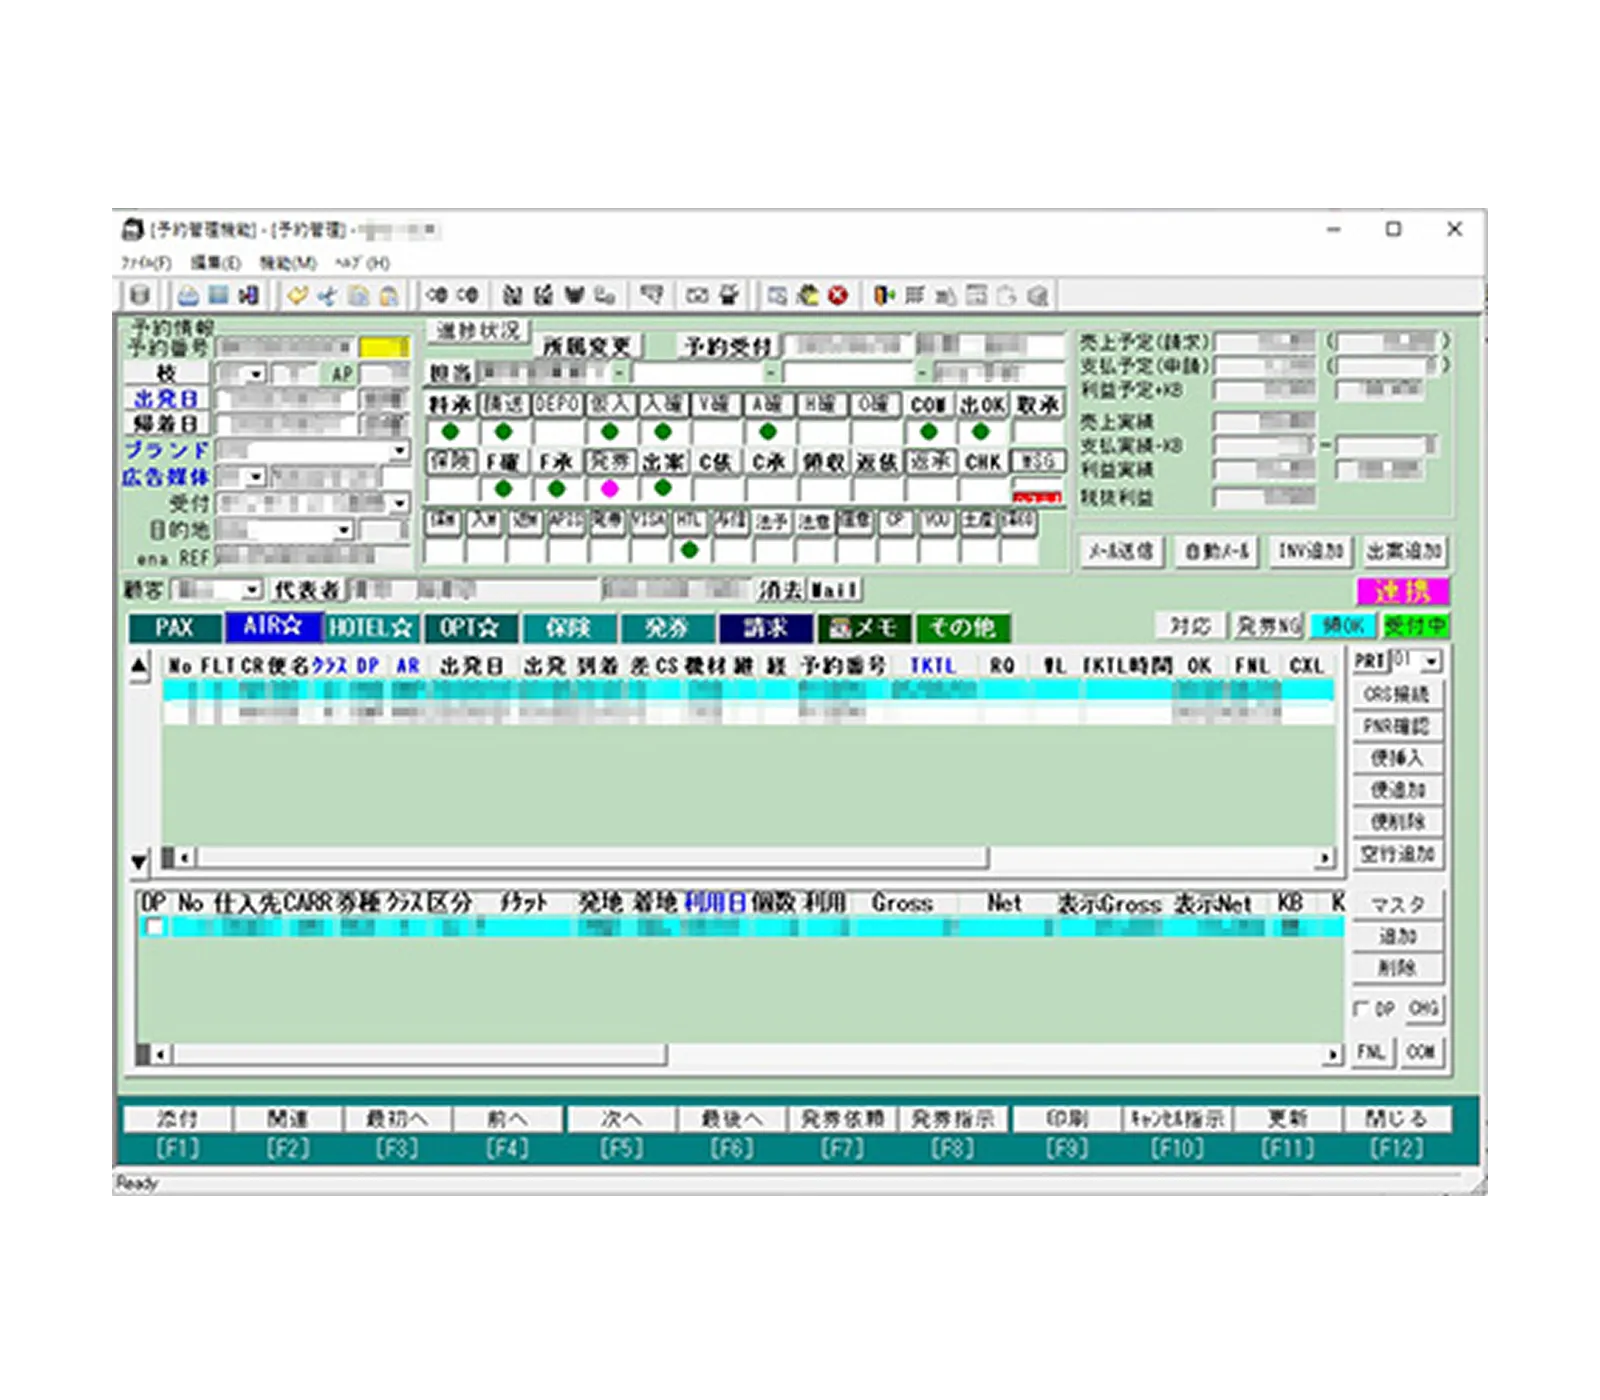Click the yellow key toolbar icon
Viewport: 1600px width, 1400px height.
pos(296,295)
